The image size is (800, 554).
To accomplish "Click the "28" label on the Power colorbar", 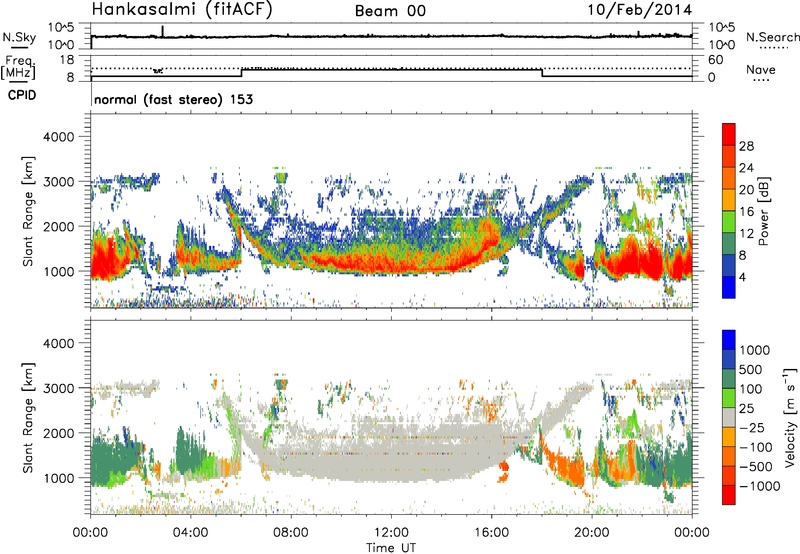I will click(746, 146).
